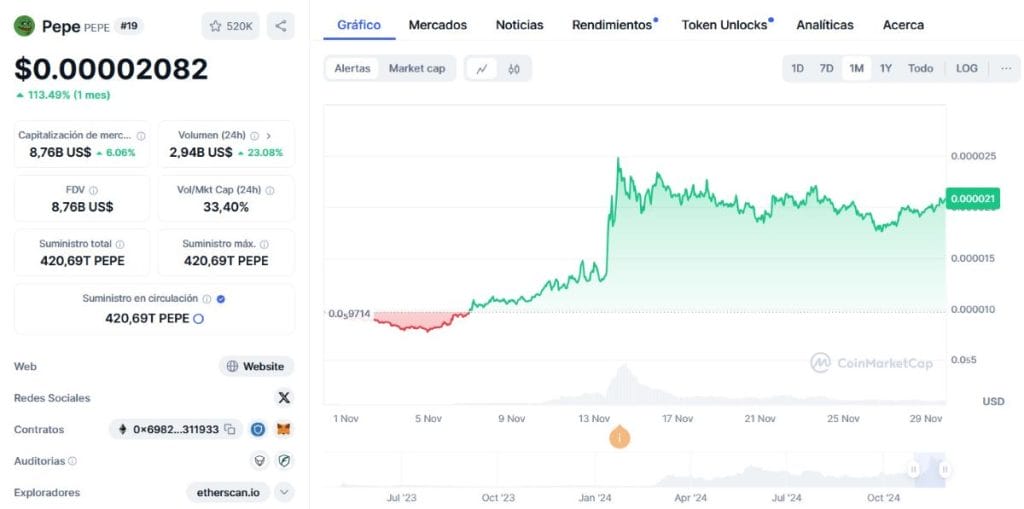Screen dimensions: 1024x509
Task: Click the share icon button
Action: click(x=281, y=26)
